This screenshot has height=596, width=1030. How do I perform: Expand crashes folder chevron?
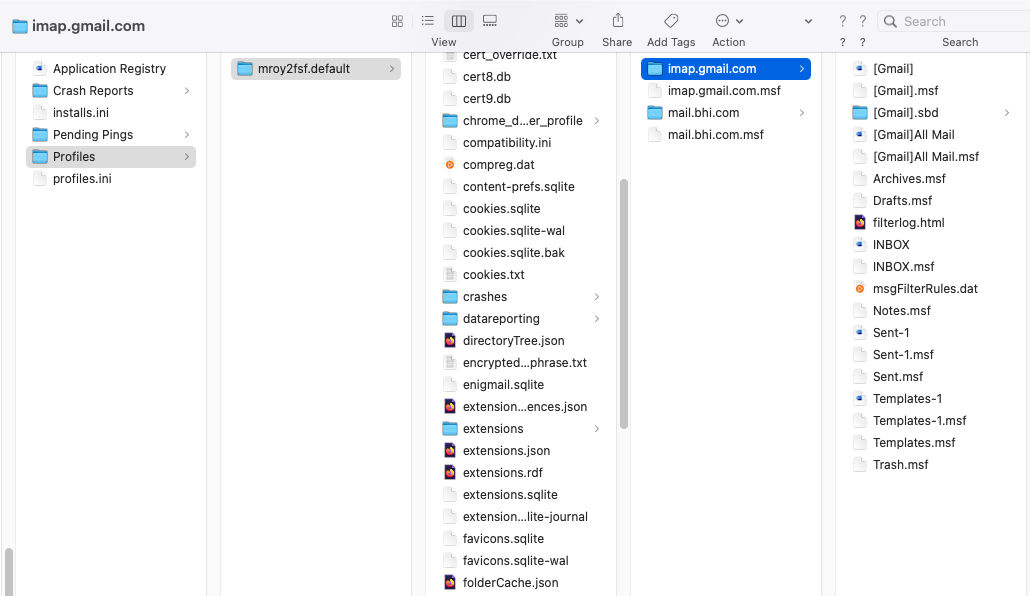point(596,297)
